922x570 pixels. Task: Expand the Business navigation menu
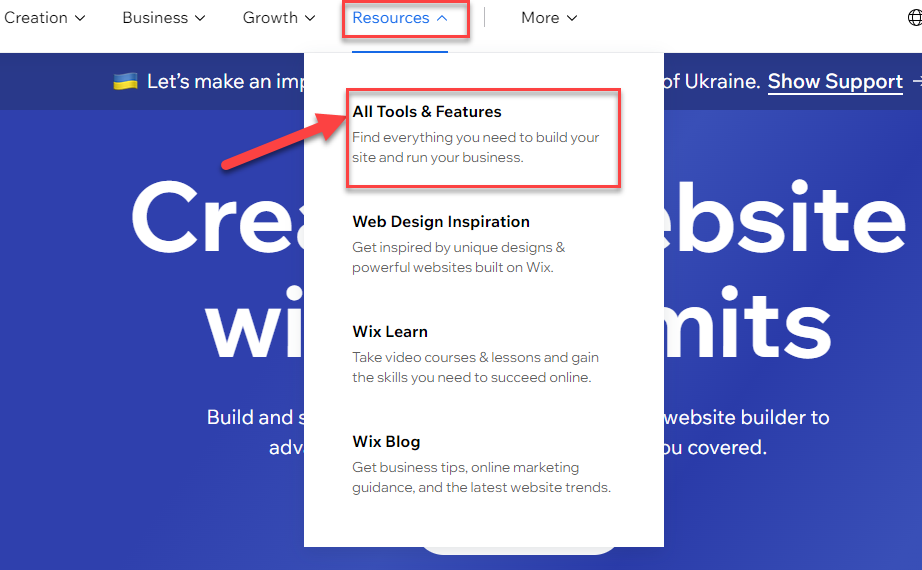[164, 18]
